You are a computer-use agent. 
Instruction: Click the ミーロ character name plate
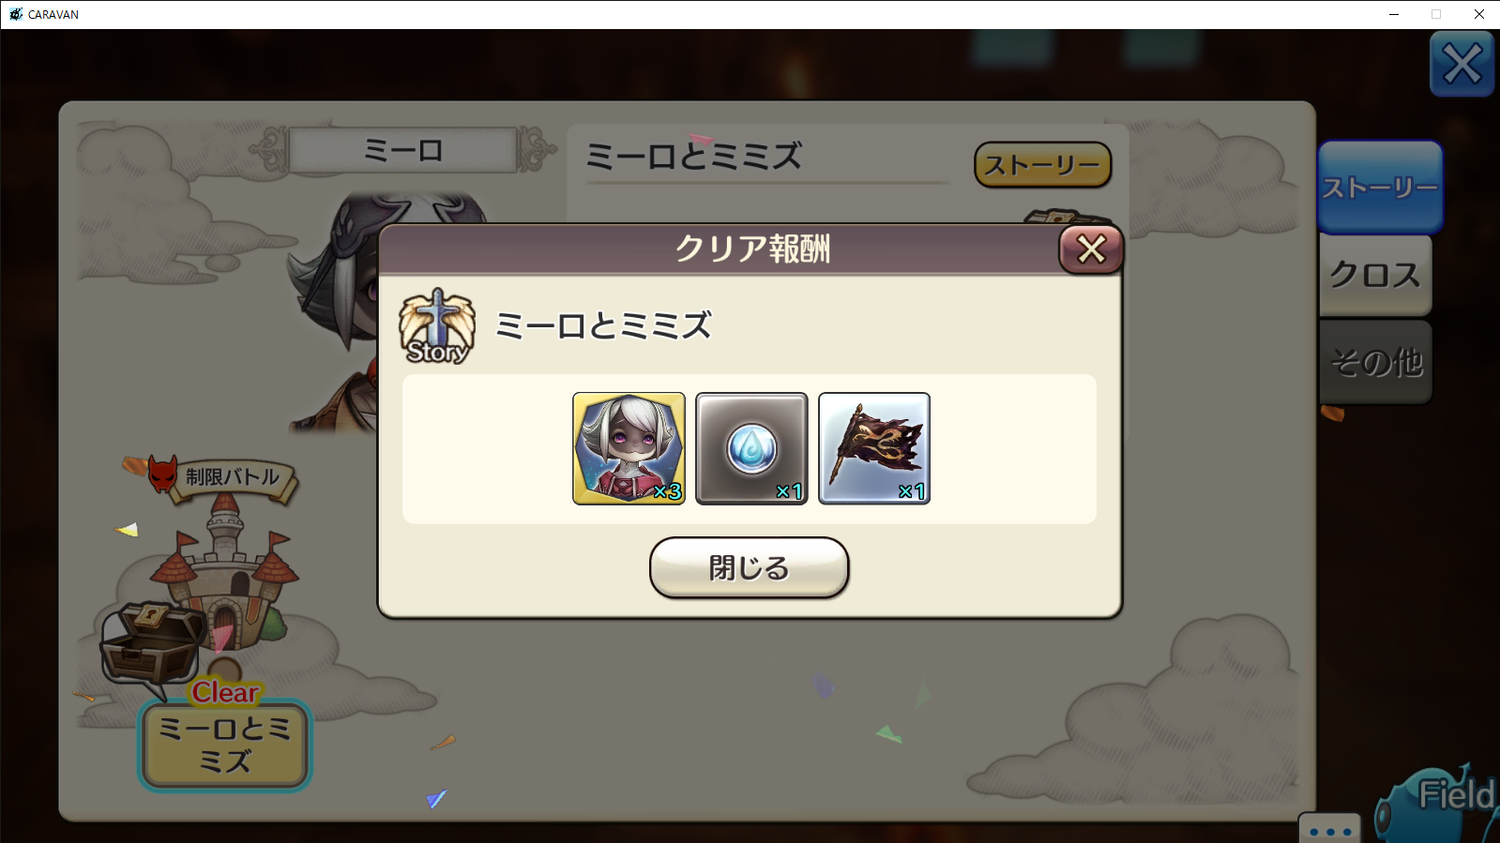(x=403, y=151)
